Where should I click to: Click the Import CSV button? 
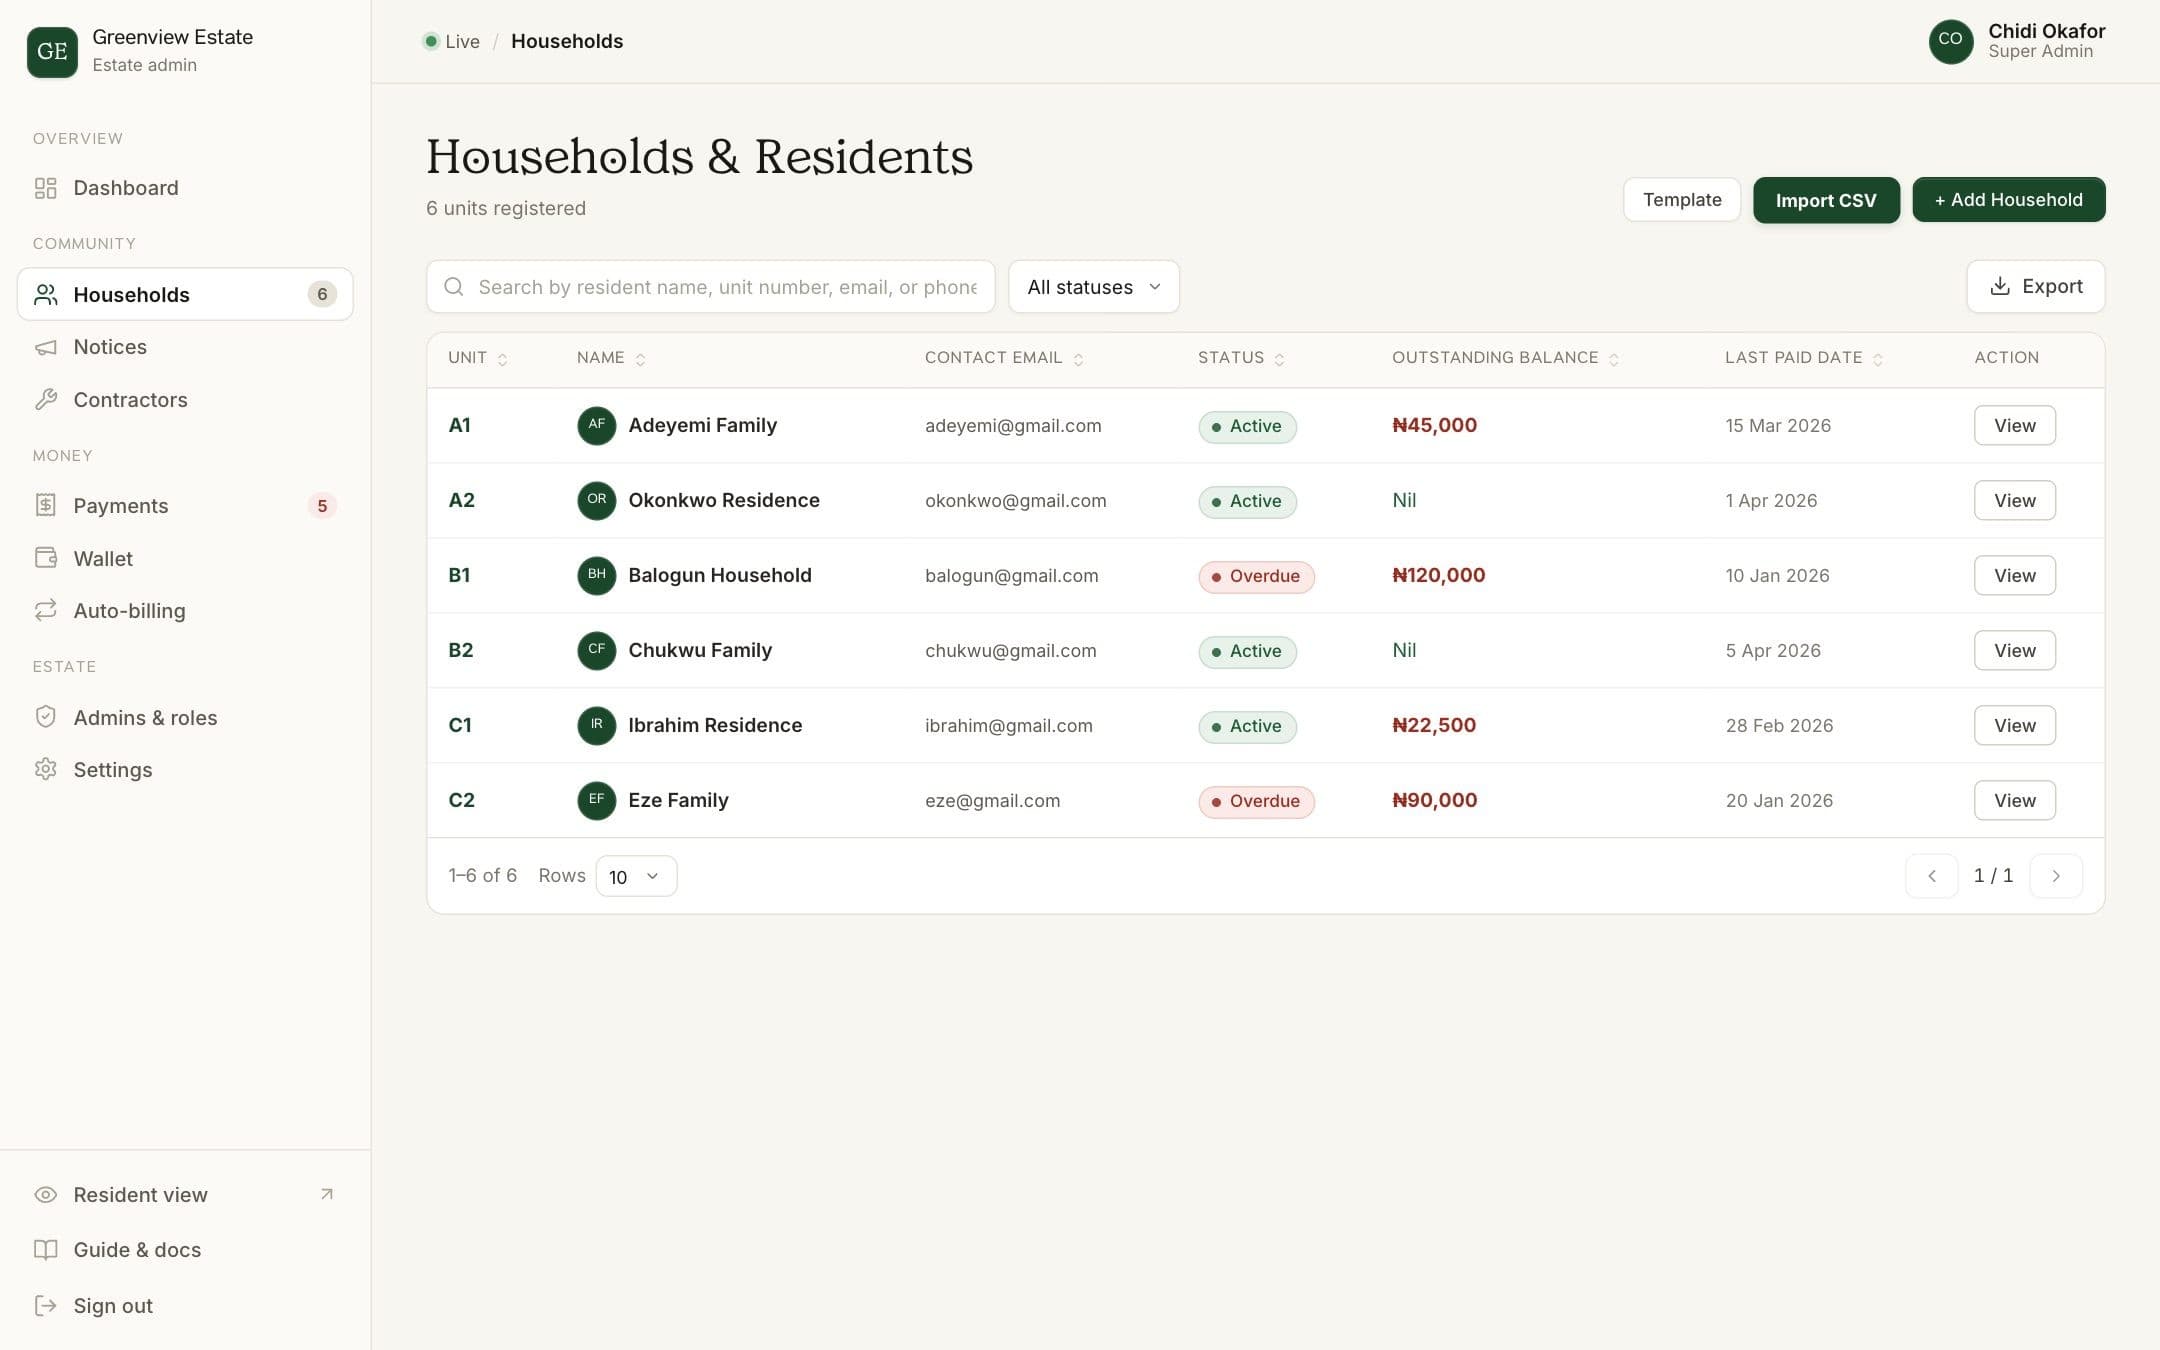tap(1826, 200)
